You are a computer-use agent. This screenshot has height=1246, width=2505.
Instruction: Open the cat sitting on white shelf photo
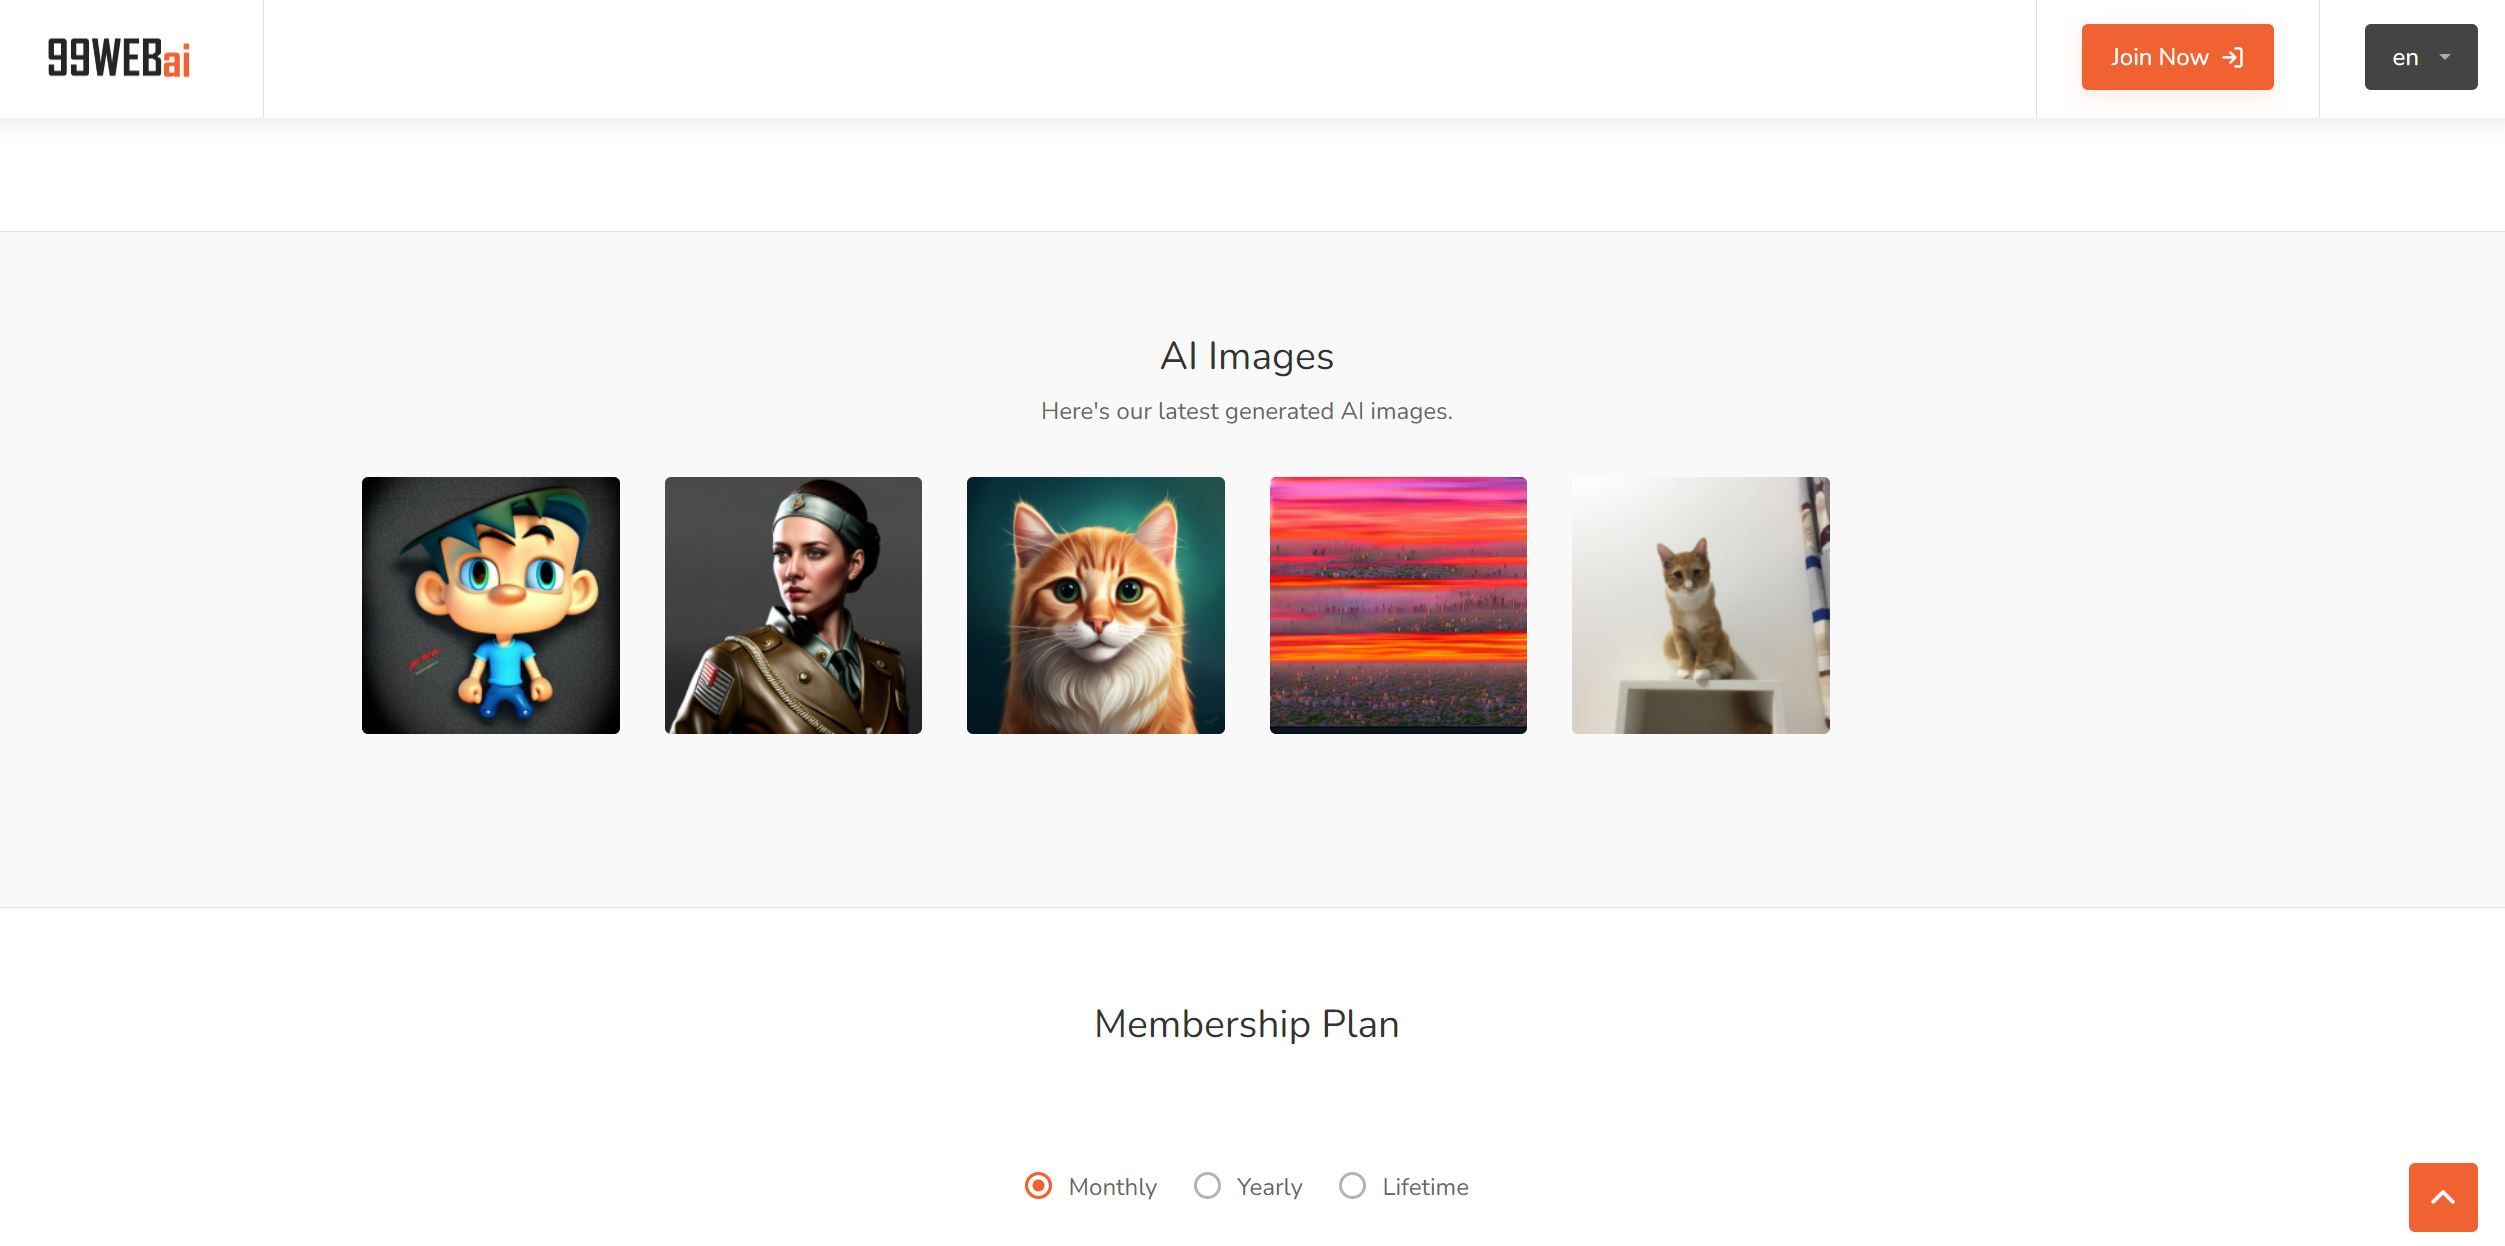[x=1700, y=605]
